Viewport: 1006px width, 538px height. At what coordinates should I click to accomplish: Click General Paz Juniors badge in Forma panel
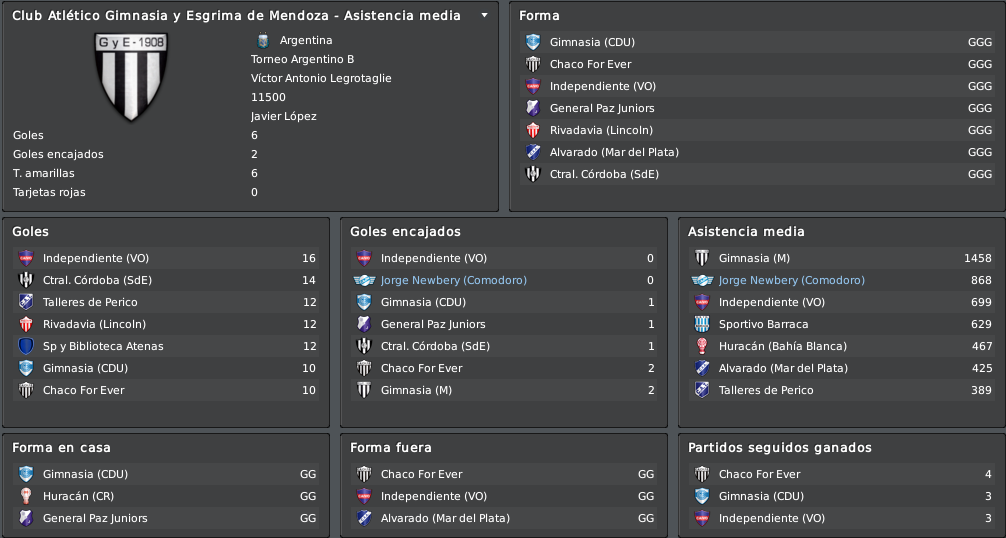coord(533,108)
